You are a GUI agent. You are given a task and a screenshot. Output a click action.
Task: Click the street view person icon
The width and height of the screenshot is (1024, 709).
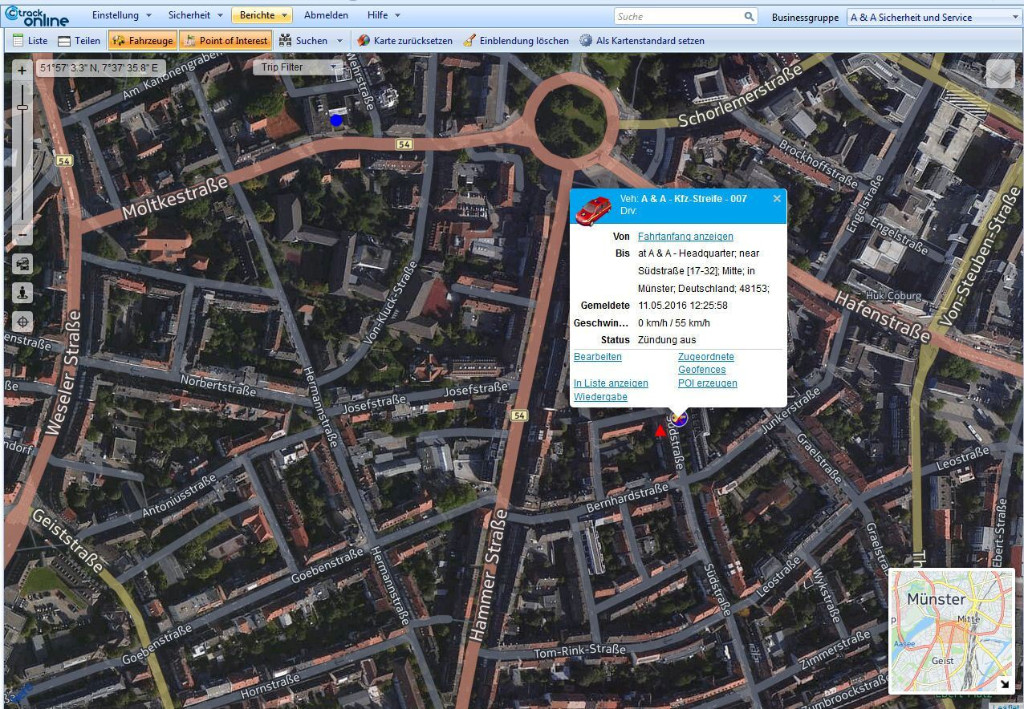click(22, 292)
